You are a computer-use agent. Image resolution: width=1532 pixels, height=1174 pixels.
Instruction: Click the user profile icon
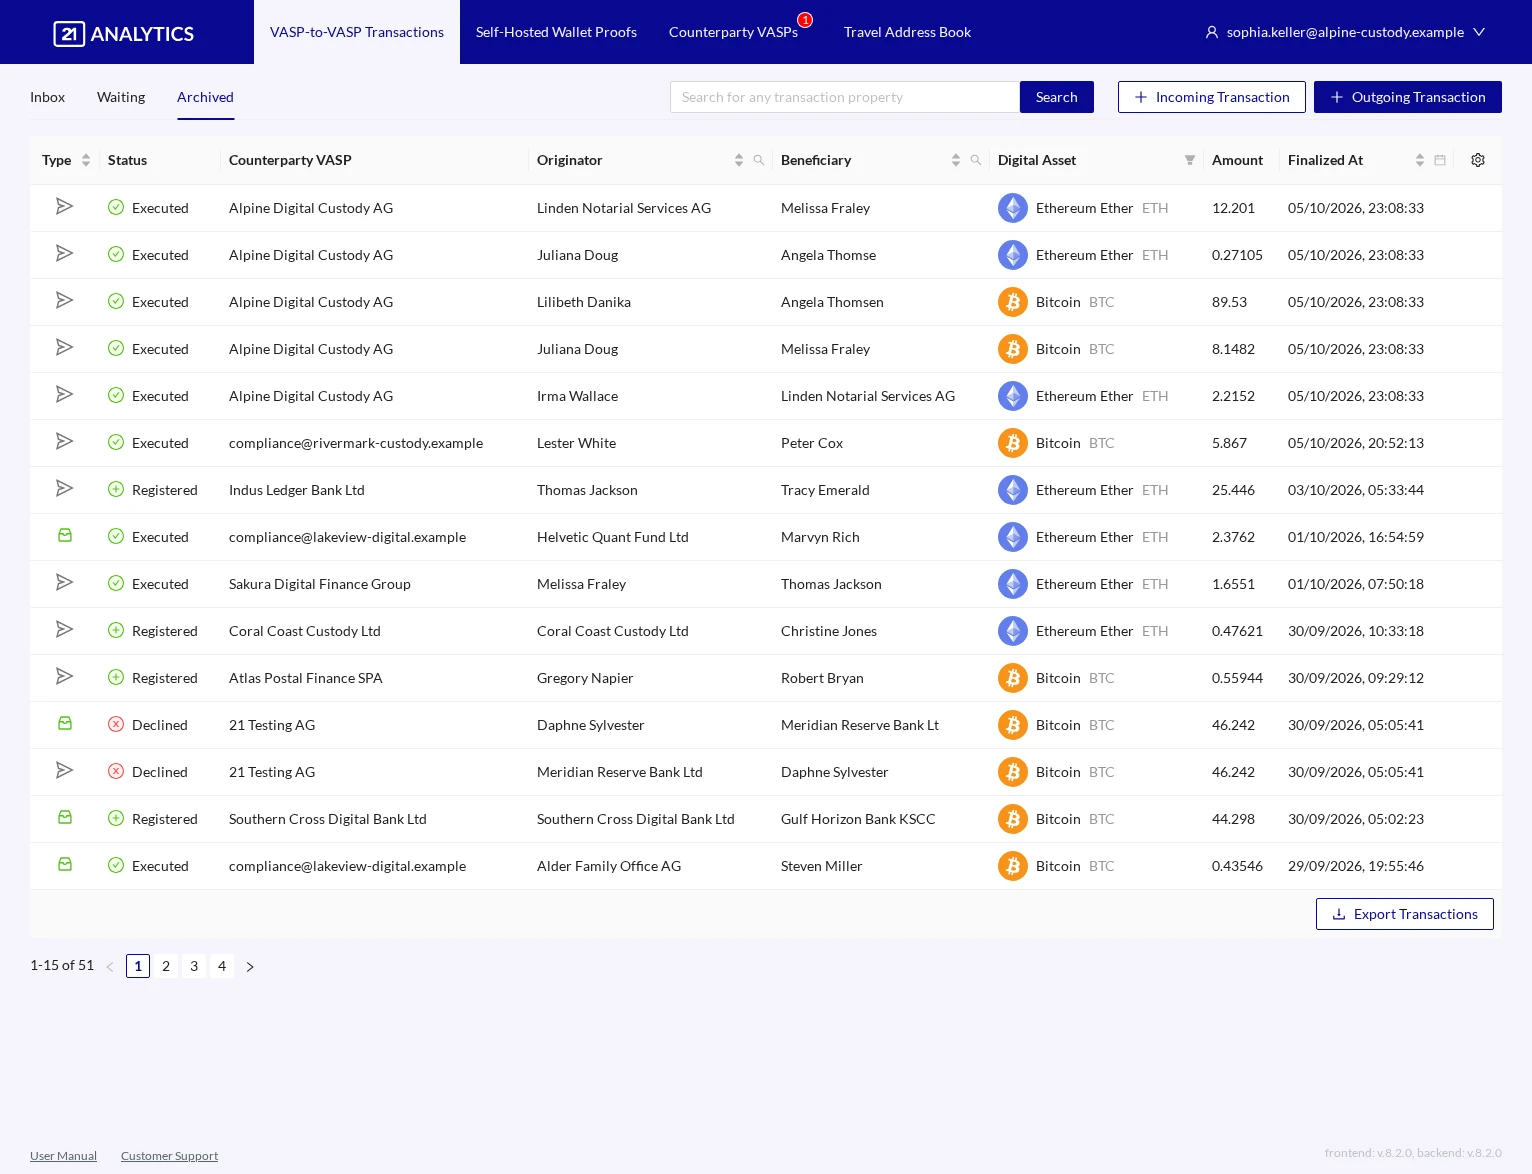click(1212, 32)
